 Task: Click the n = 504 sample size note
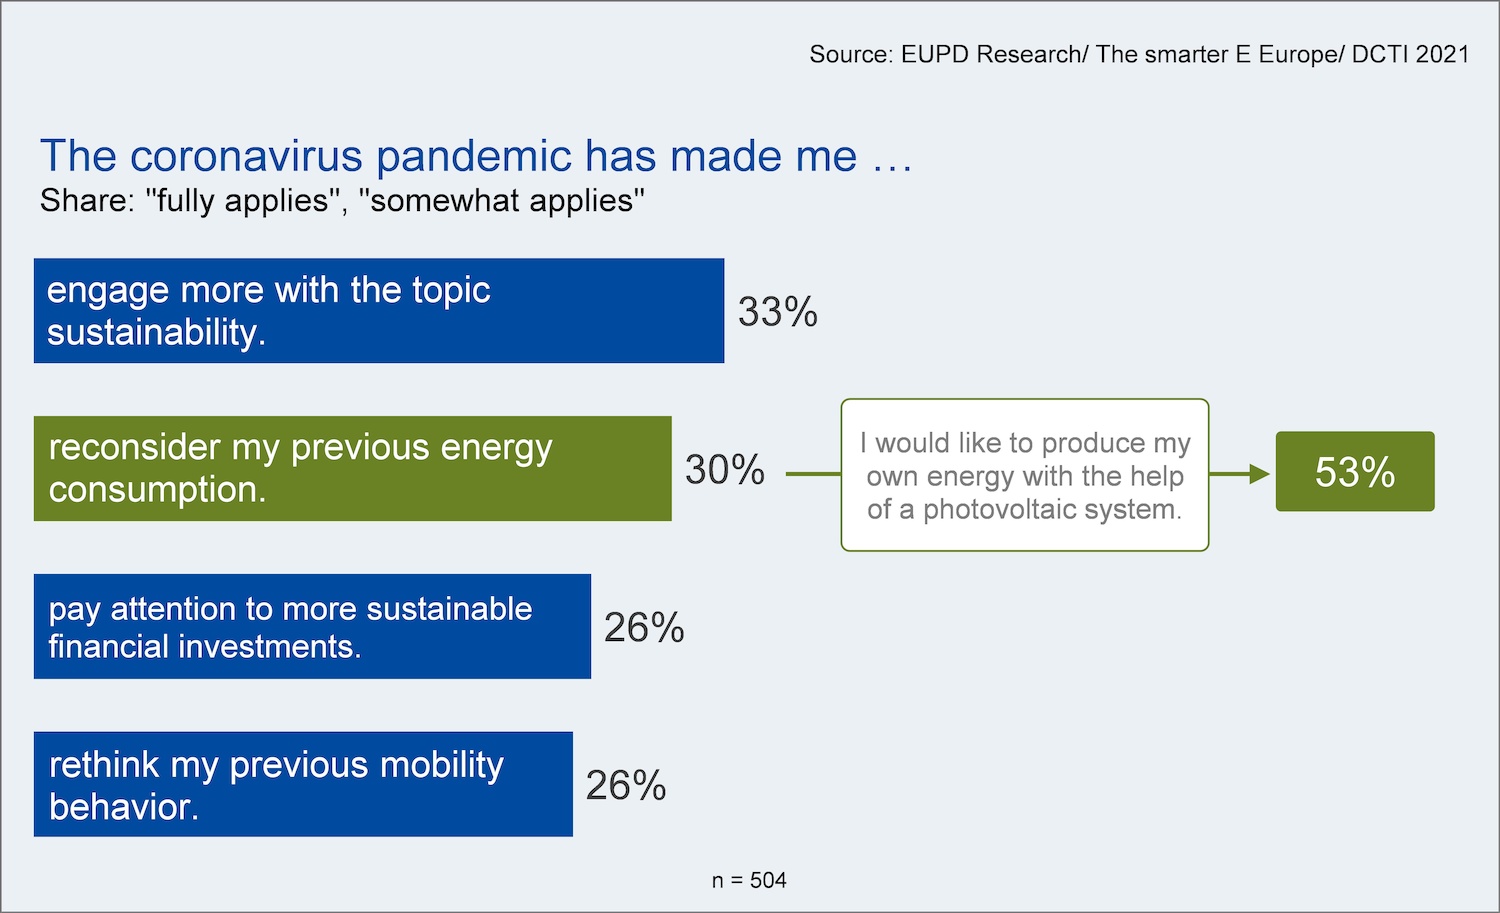tap(749, 881)
